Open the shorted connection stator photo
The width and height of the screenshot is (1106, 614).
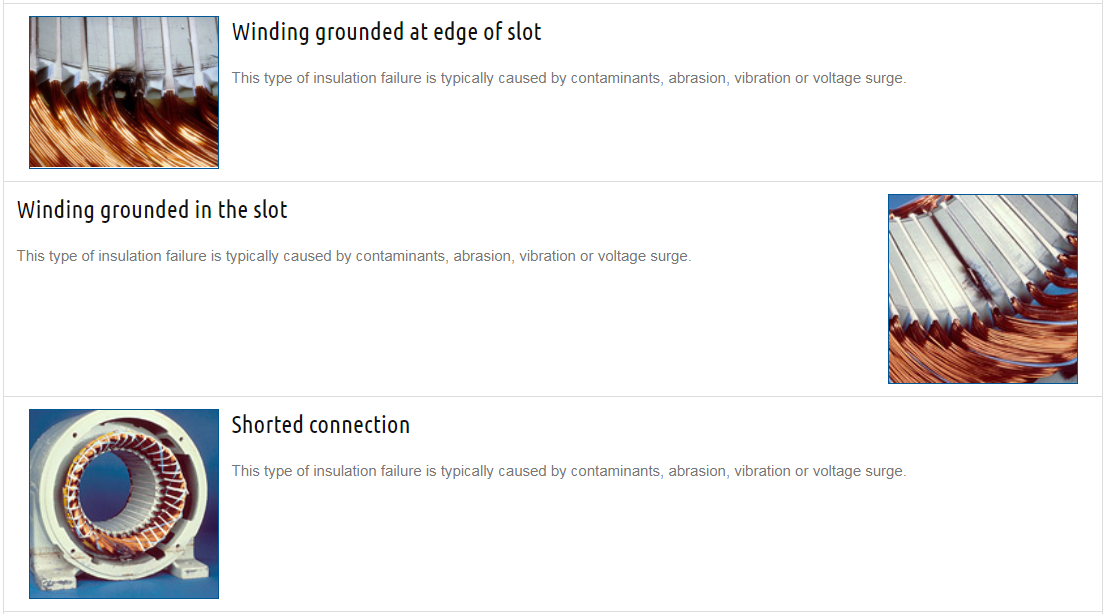(x=124, y=504)
